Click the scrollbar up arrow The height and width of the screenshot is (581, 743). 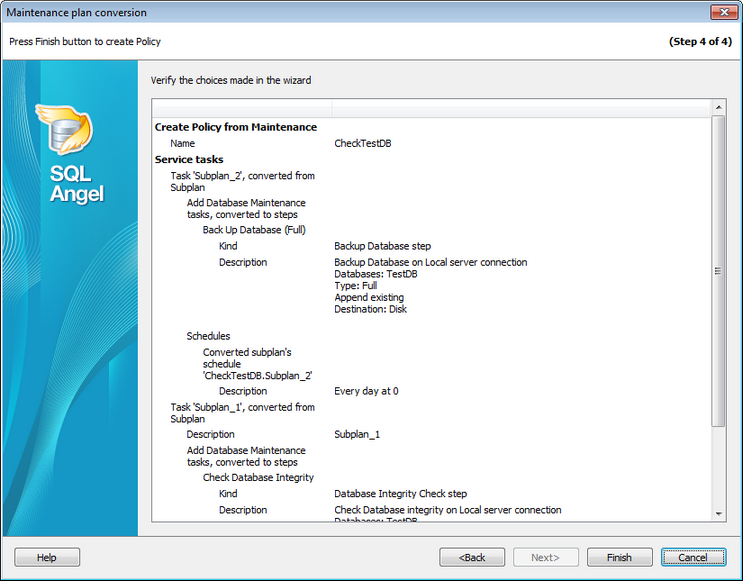(x=718, y=108)
